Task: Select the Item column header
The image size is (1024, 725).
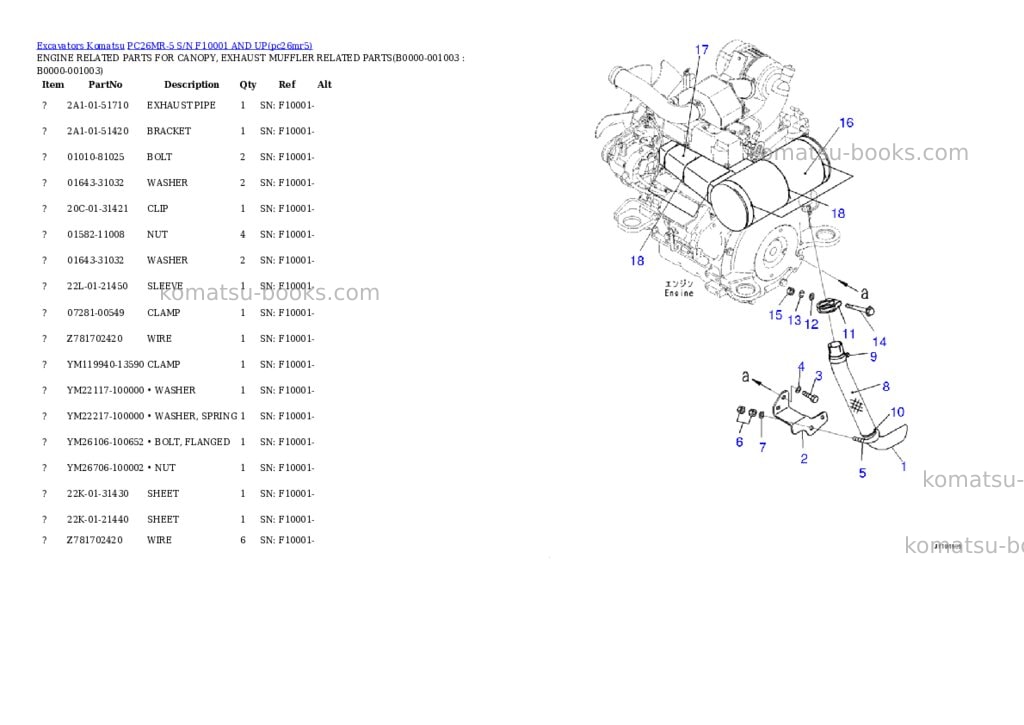Action: pos(53,84)
